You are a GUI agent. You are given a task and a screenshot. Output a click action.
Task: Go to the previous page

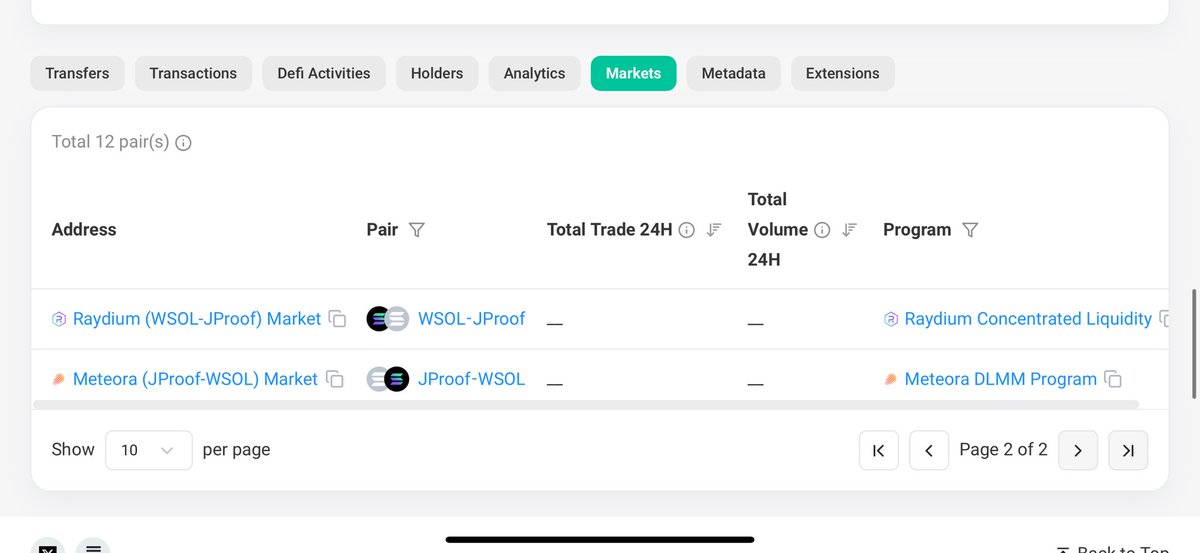pyautogui.click(x=928, y=450)
